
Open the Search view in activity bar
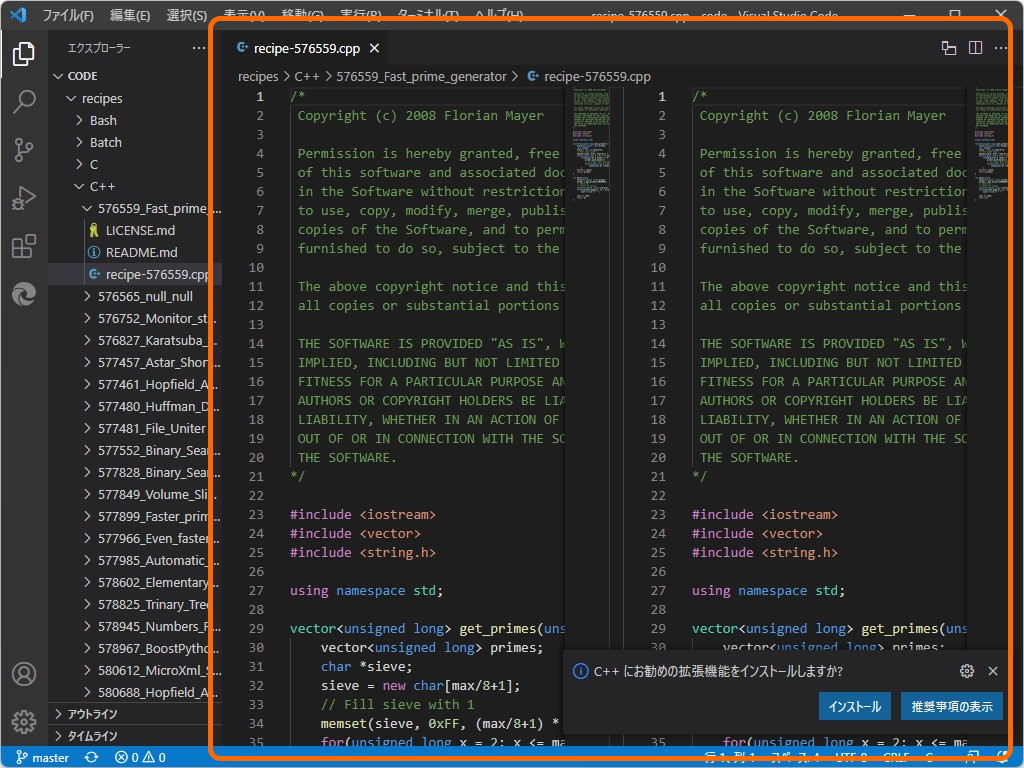[24, 102]
